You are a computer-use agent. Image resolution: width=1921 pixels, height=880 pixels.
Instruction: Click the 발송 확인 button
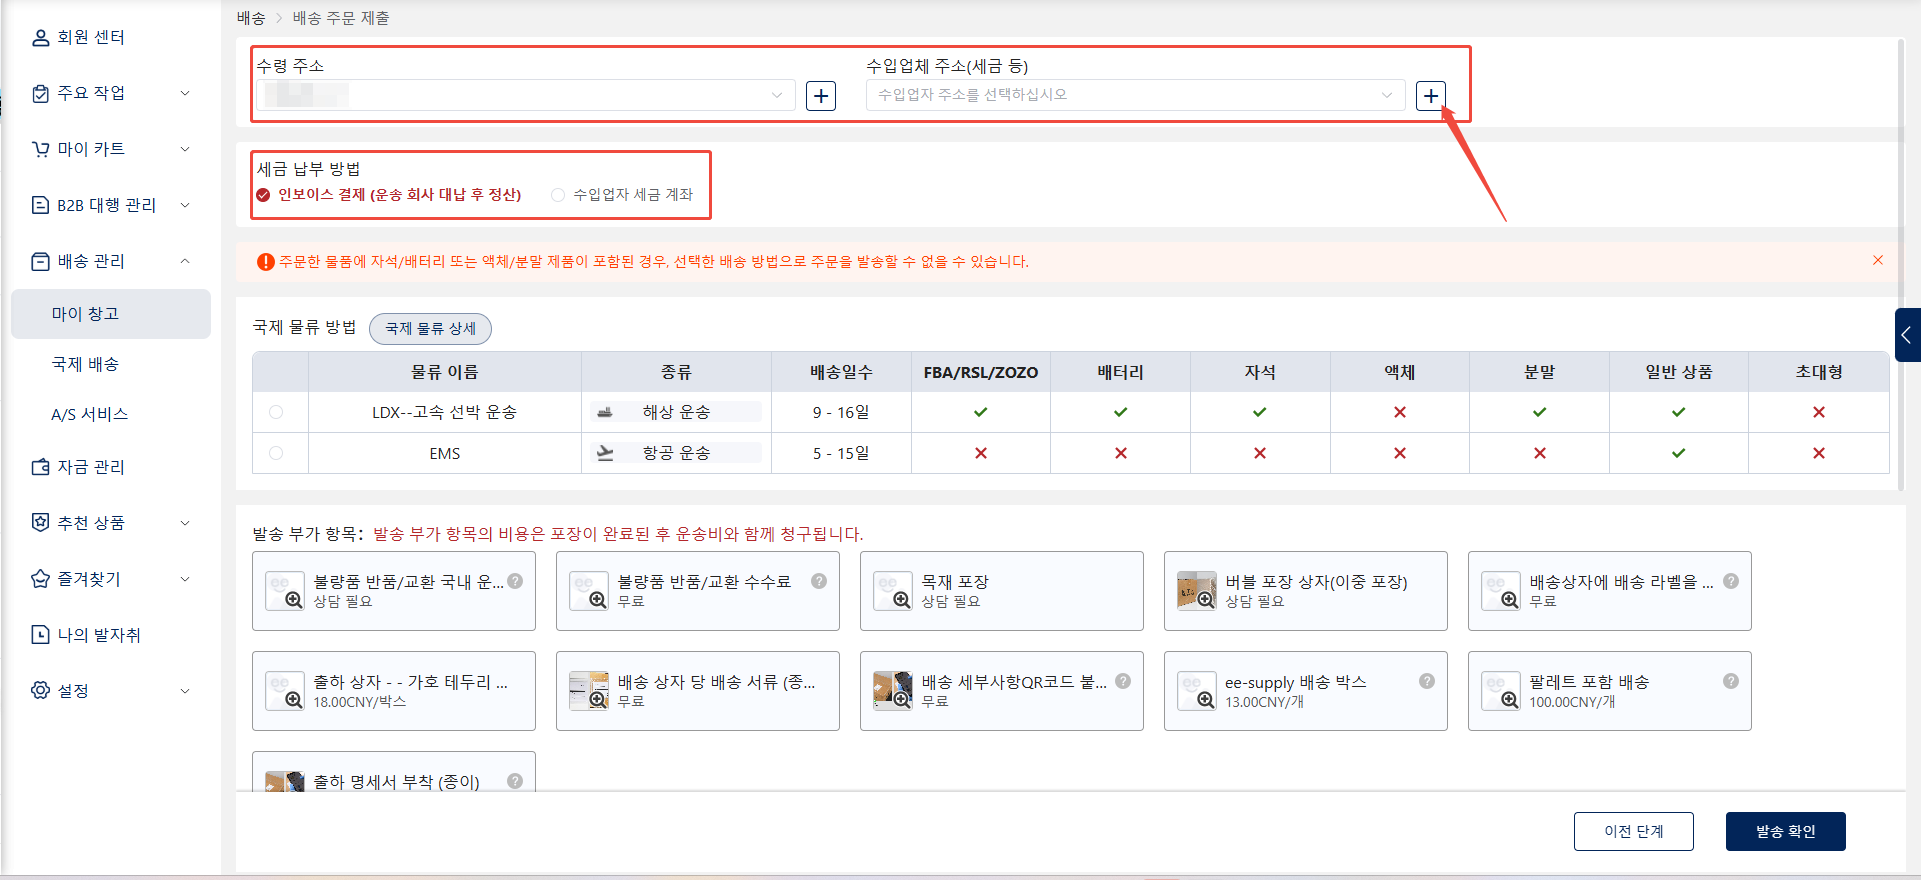pos(1786,831)
